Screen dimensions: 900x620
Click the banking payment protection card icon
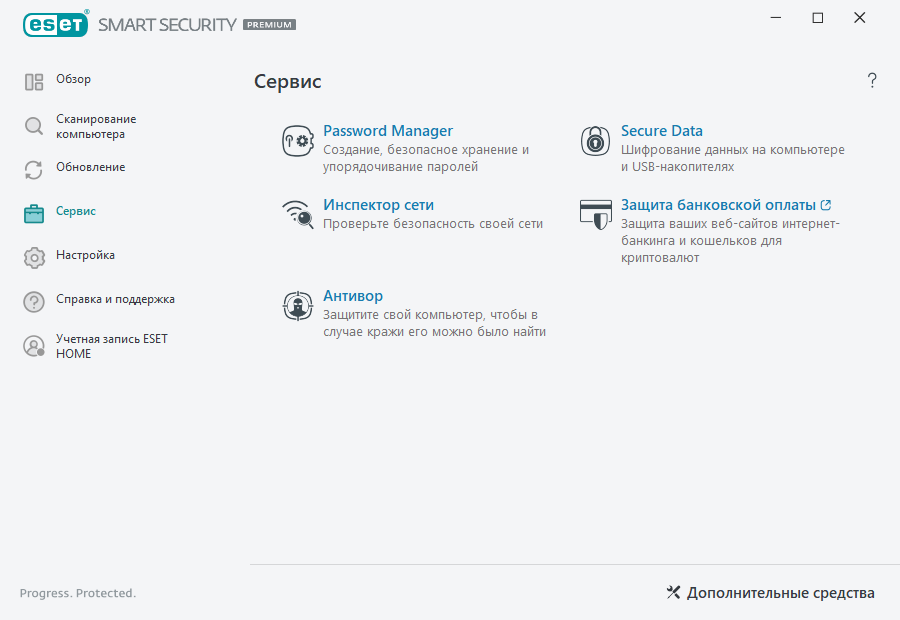click(595, 214)
